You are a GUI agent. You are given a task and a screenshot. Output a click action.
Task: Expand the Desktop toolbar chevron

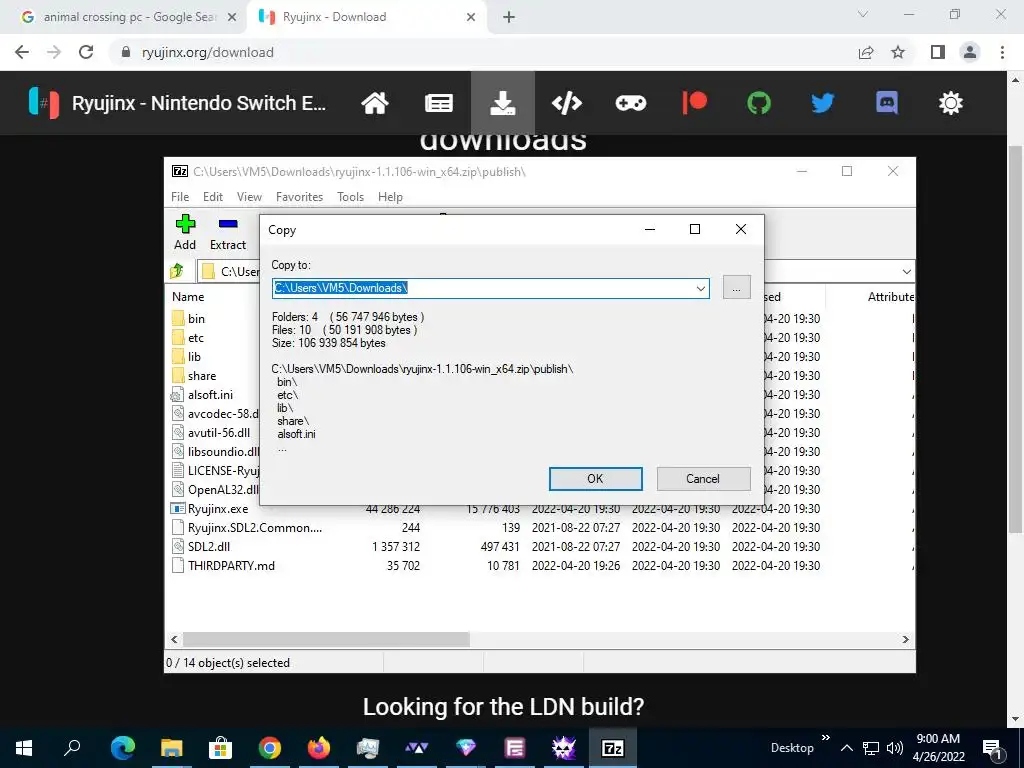coord(825,738)
